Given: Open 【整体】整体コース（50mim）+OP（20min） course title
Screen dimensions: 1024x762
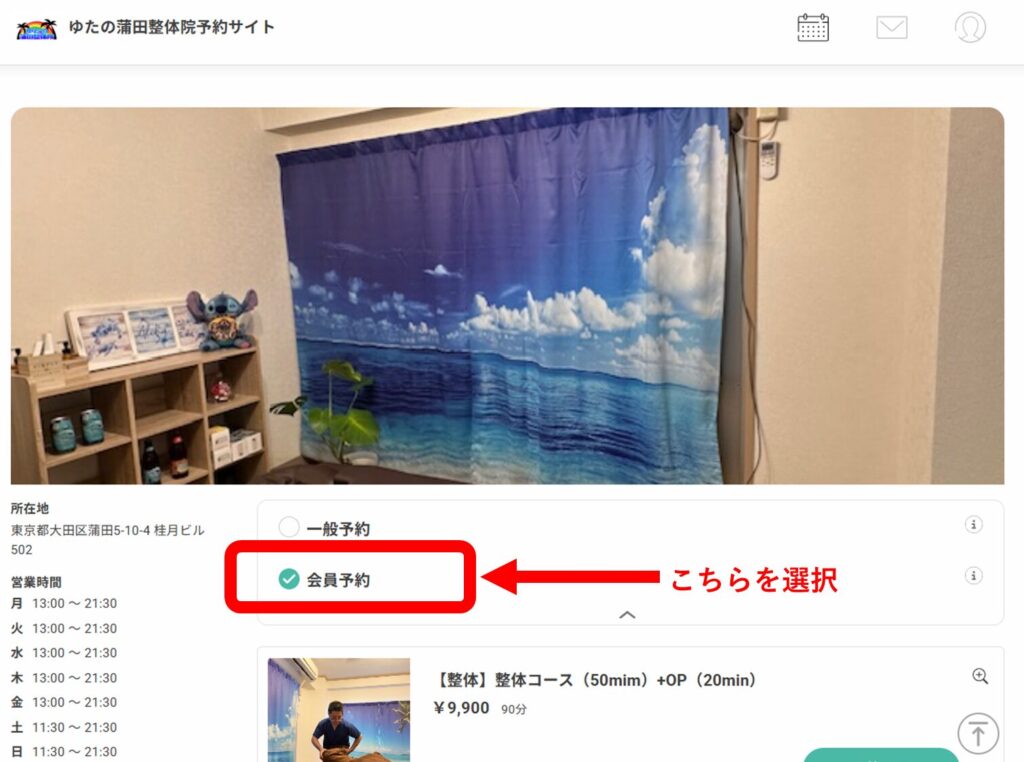Looking at the screenshot, I should tap(594, 680).
